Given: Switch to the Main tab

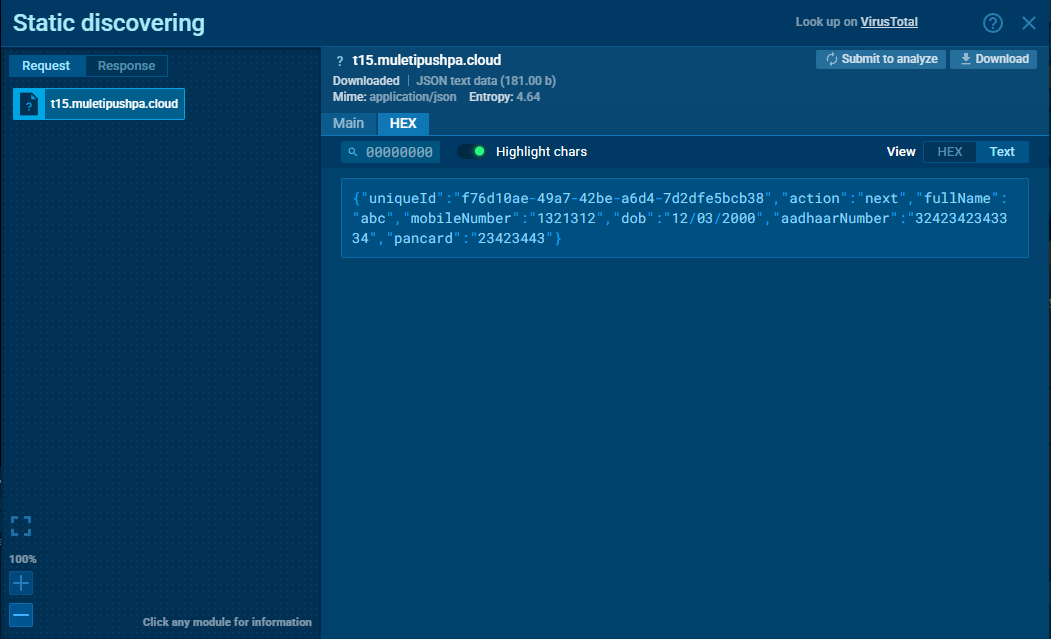Looking at the screenshot, I should (x=348, y=123).
